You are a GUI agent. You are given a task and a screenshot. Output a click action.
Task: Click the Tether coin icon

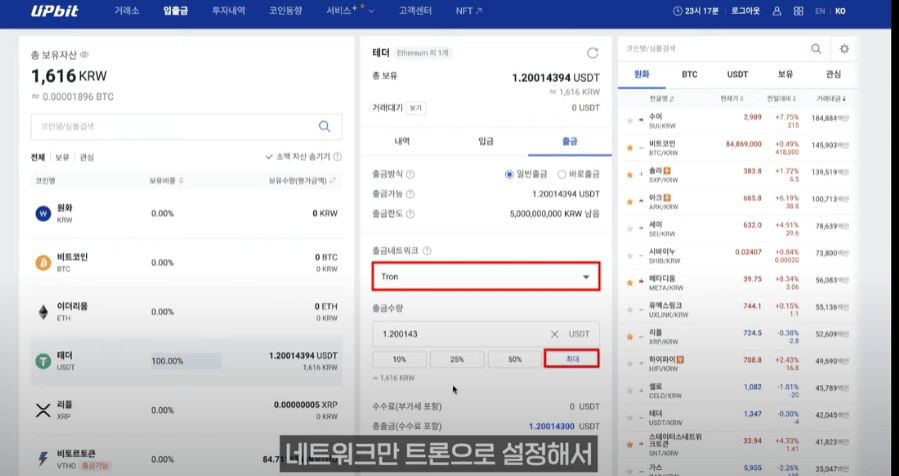(x=43, y=361)
